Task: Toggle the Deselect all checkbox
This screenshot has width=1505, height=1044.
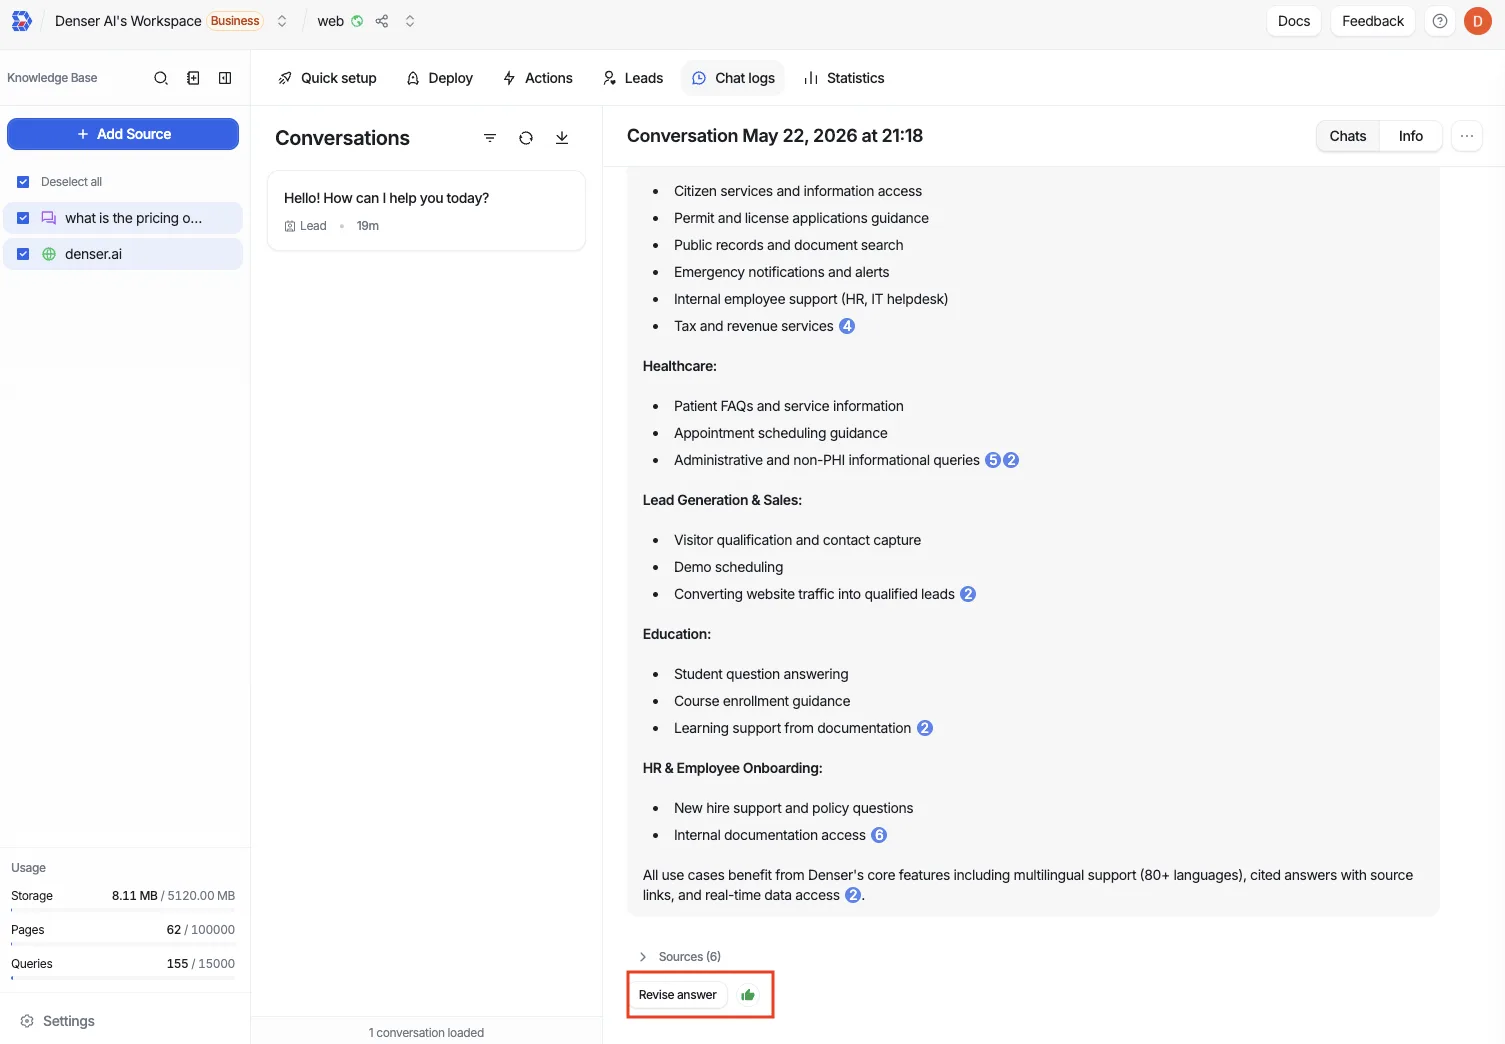Action: [23, 182]
